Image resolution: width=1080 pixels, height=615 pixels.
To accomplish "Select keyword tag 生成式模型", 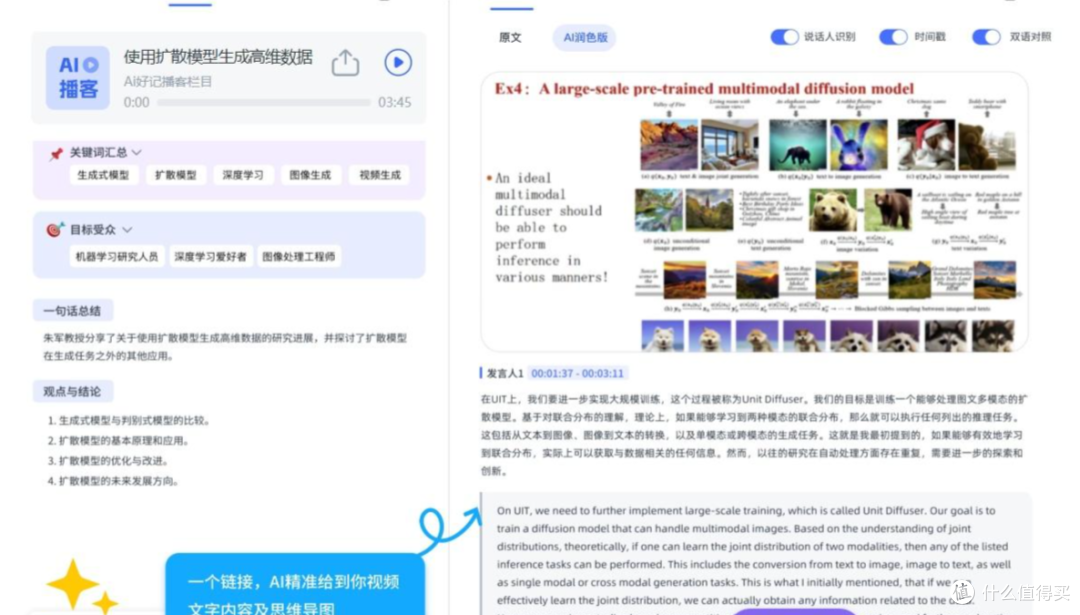I will coord(103,175).
